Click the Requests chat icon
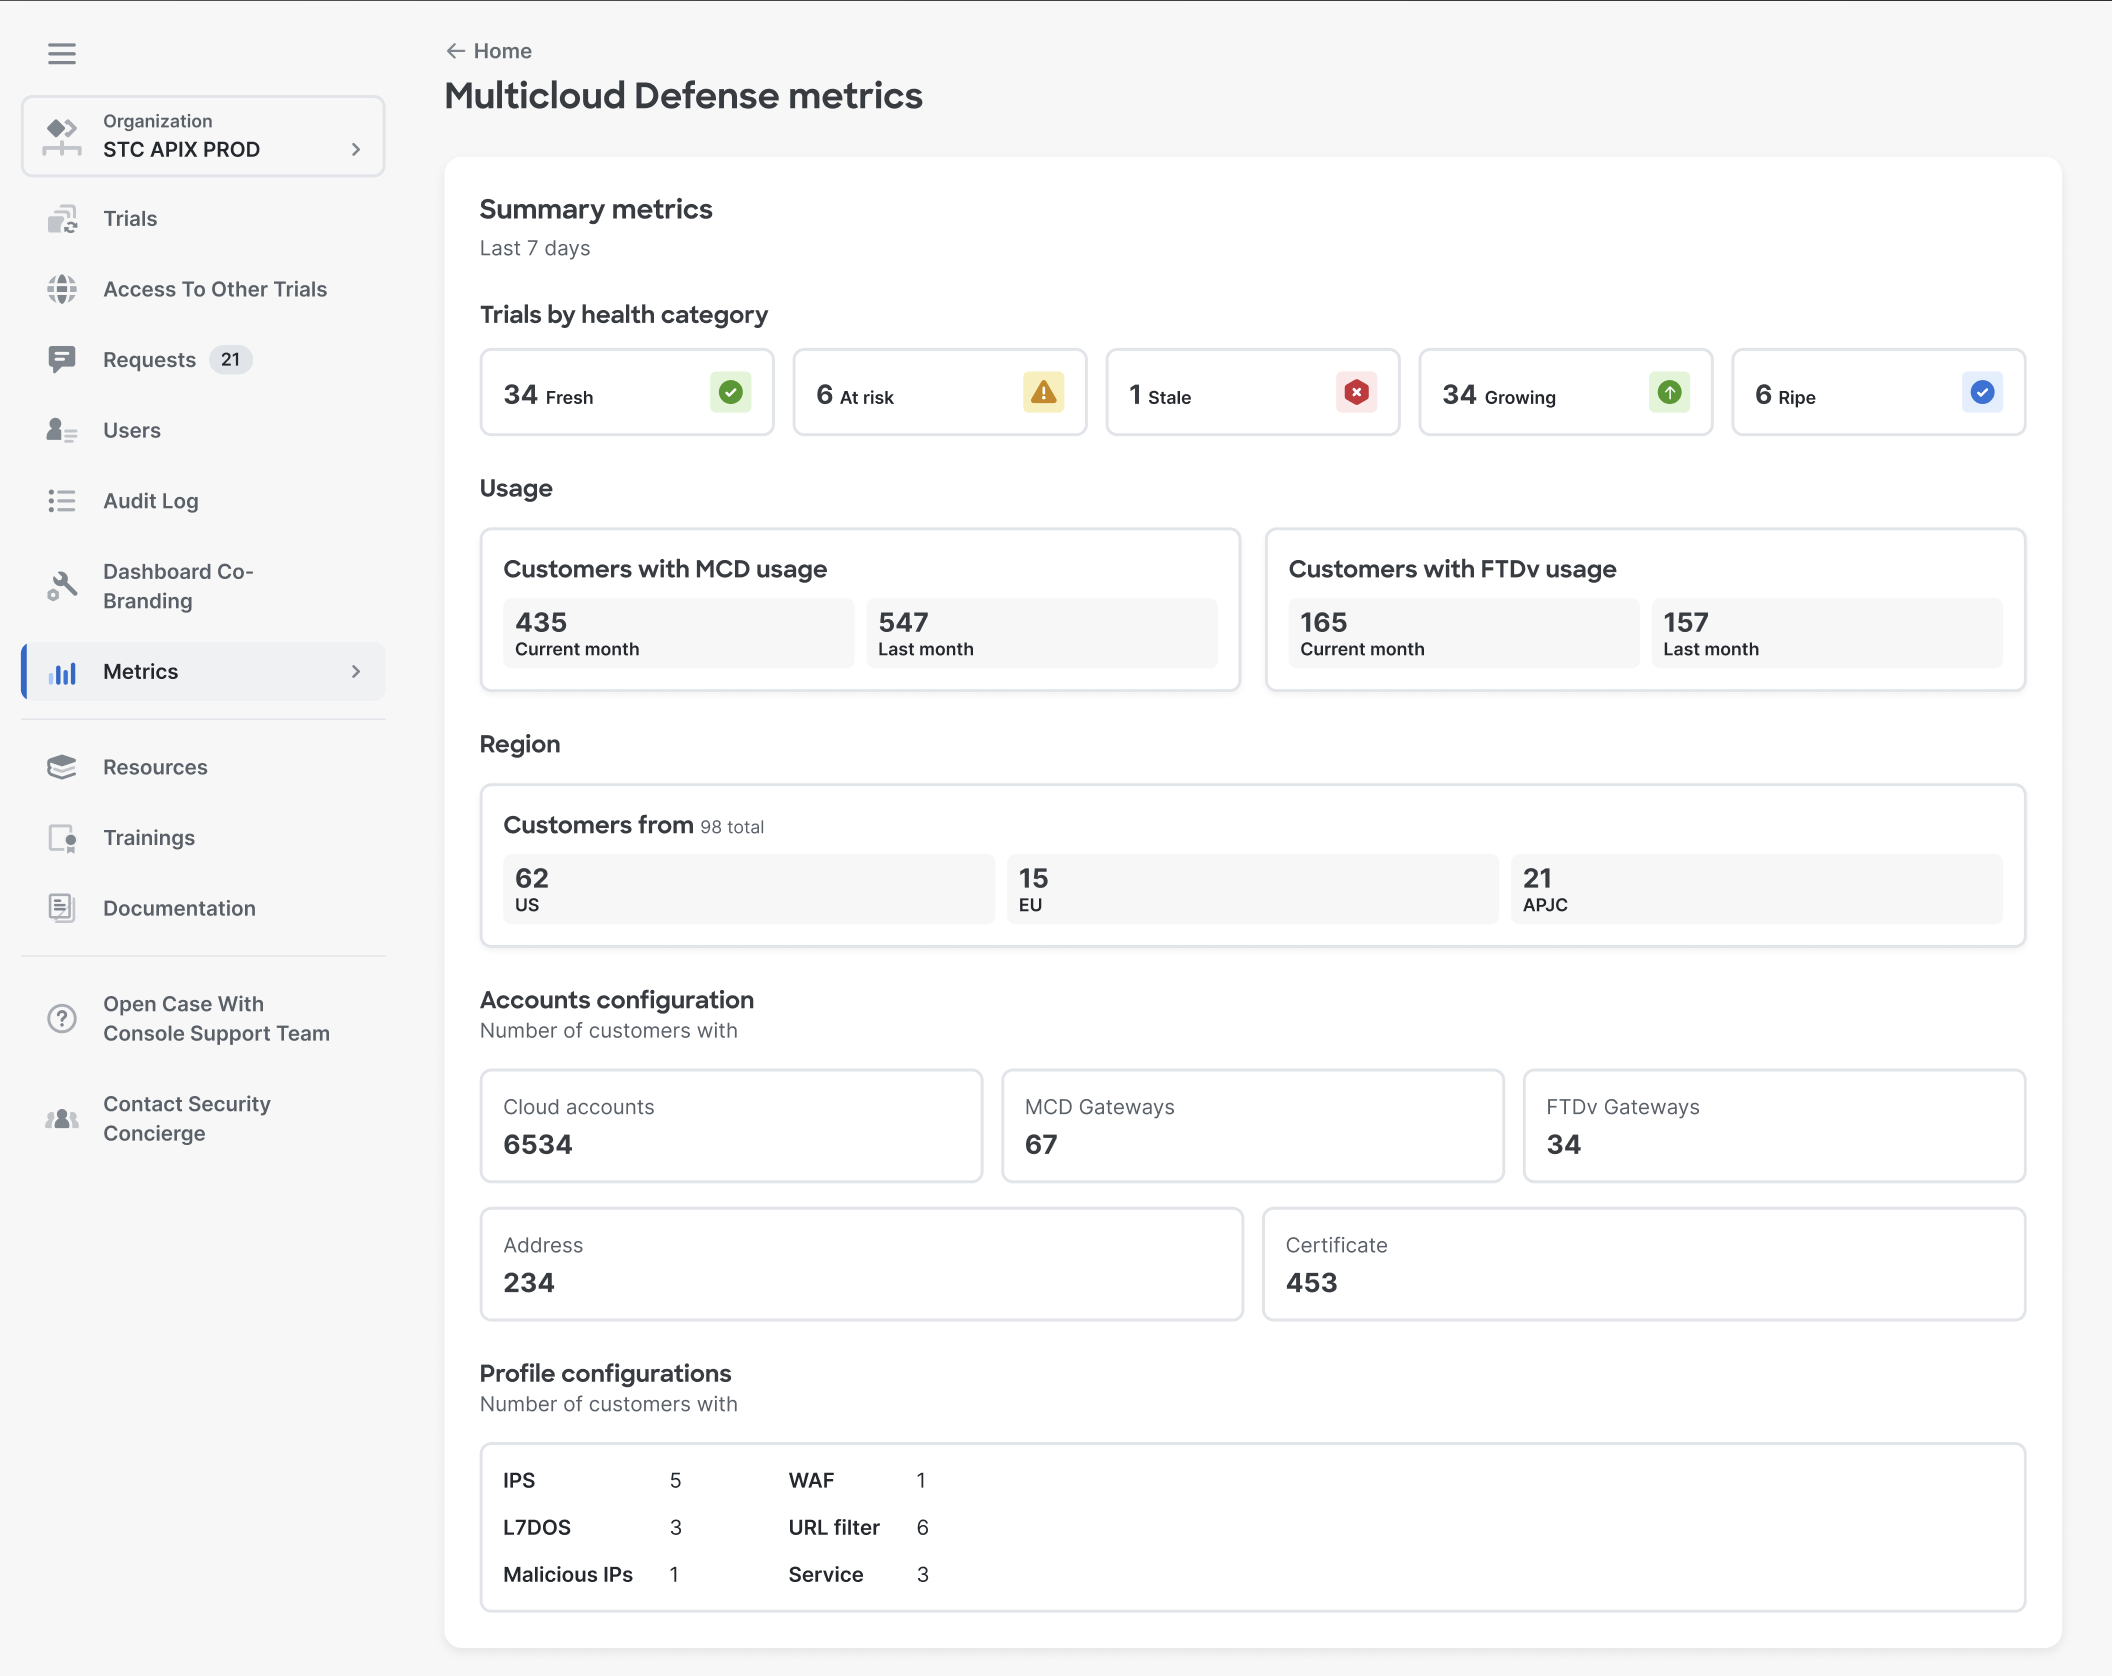 tap(62, 360)
